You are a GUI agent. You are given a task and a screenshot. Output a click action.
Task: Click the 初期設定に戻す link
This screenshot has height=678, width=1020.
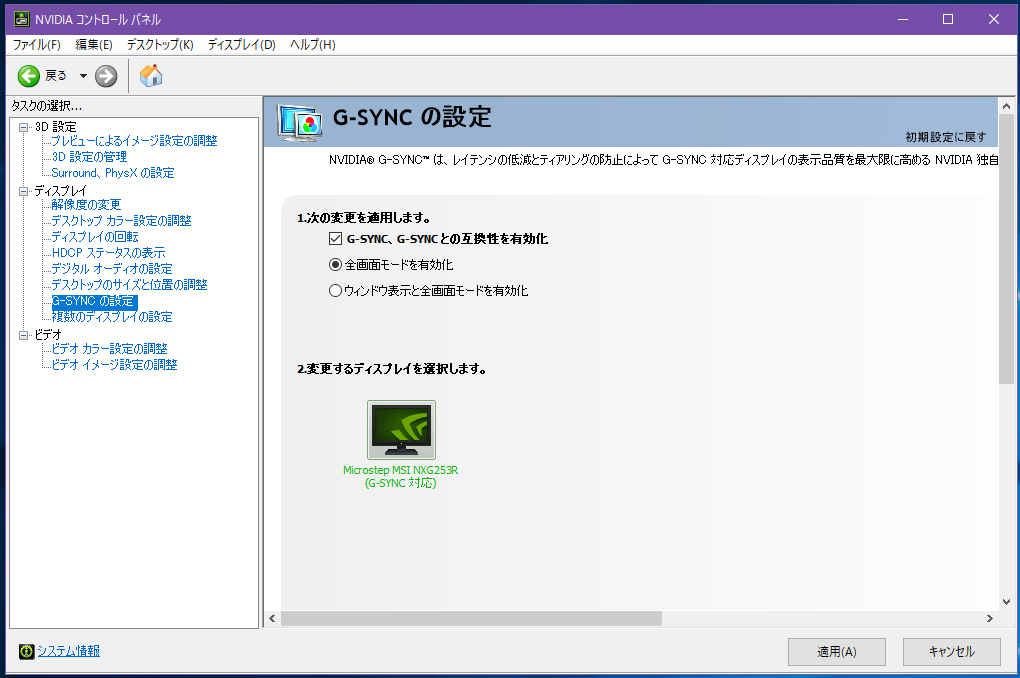click(945, 137)
